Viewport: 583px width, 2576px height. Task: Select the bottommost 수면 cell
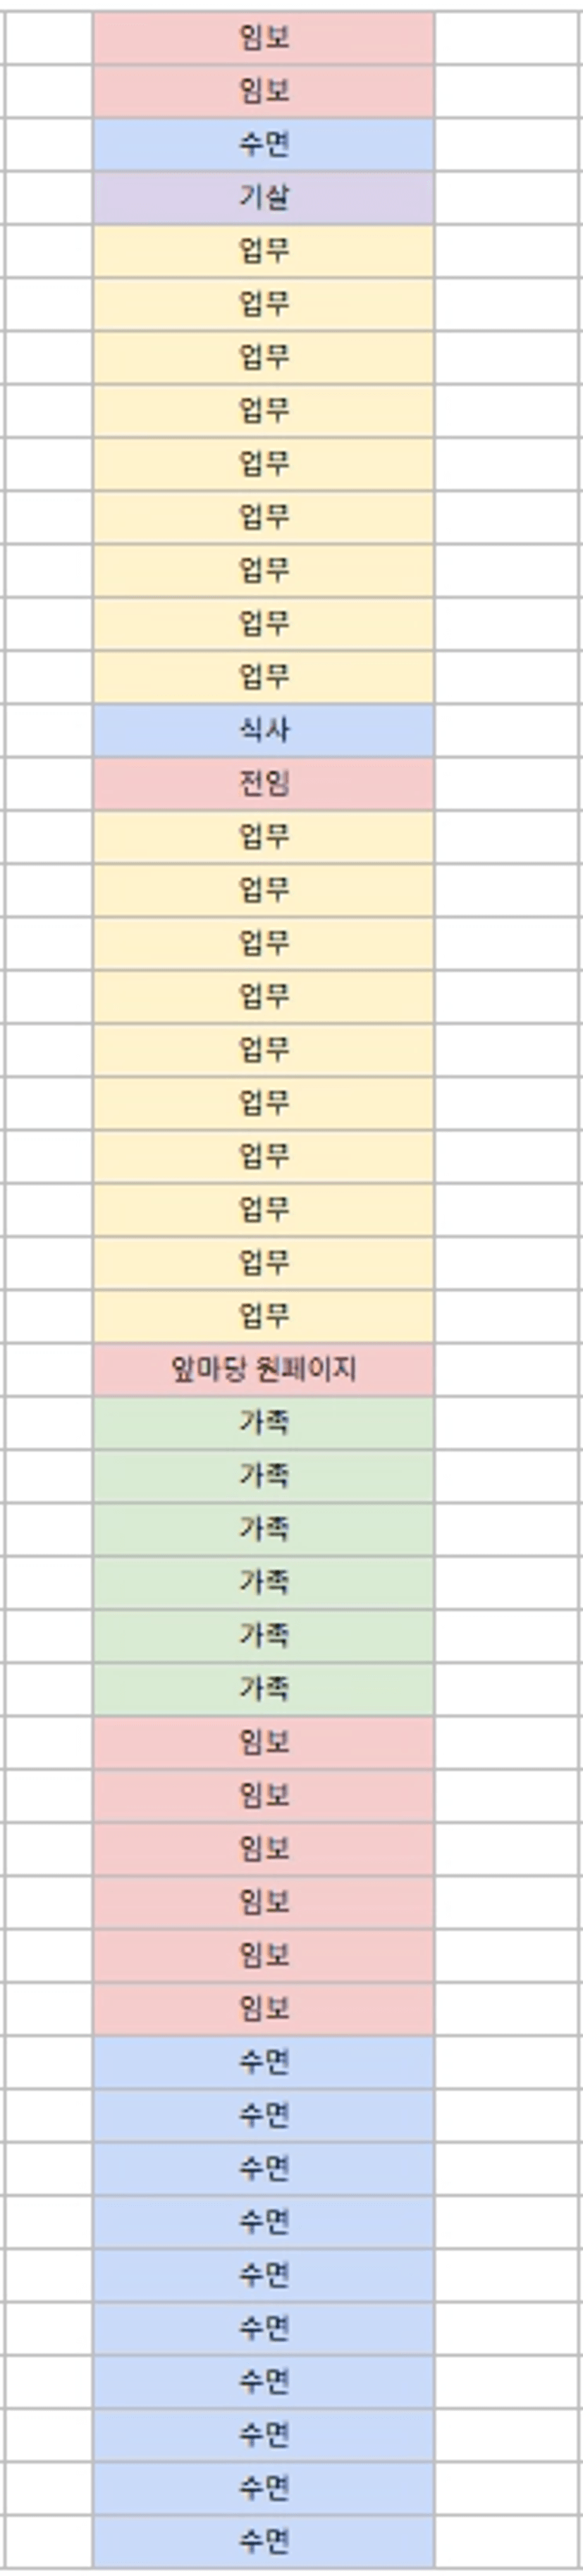(x=264, y=2540)
